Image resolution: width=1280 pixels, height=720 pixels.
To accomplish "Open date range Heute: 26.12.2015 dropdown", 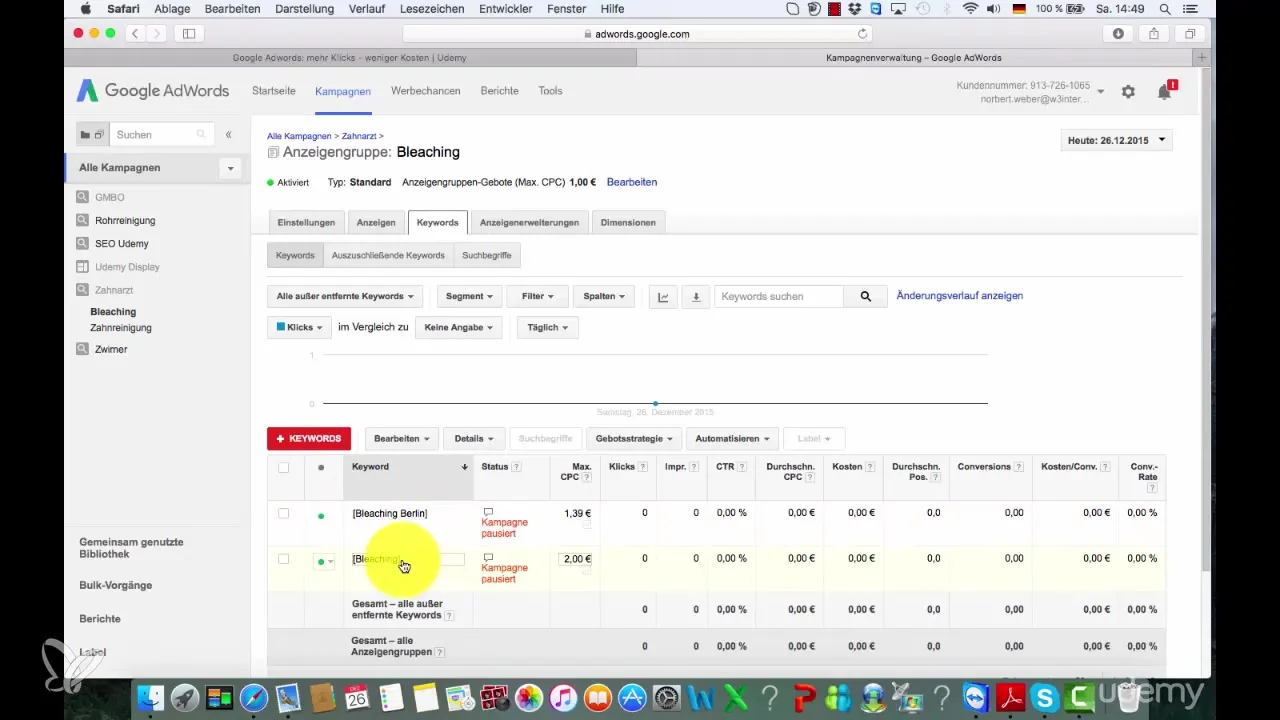I will coord(1116,141).
